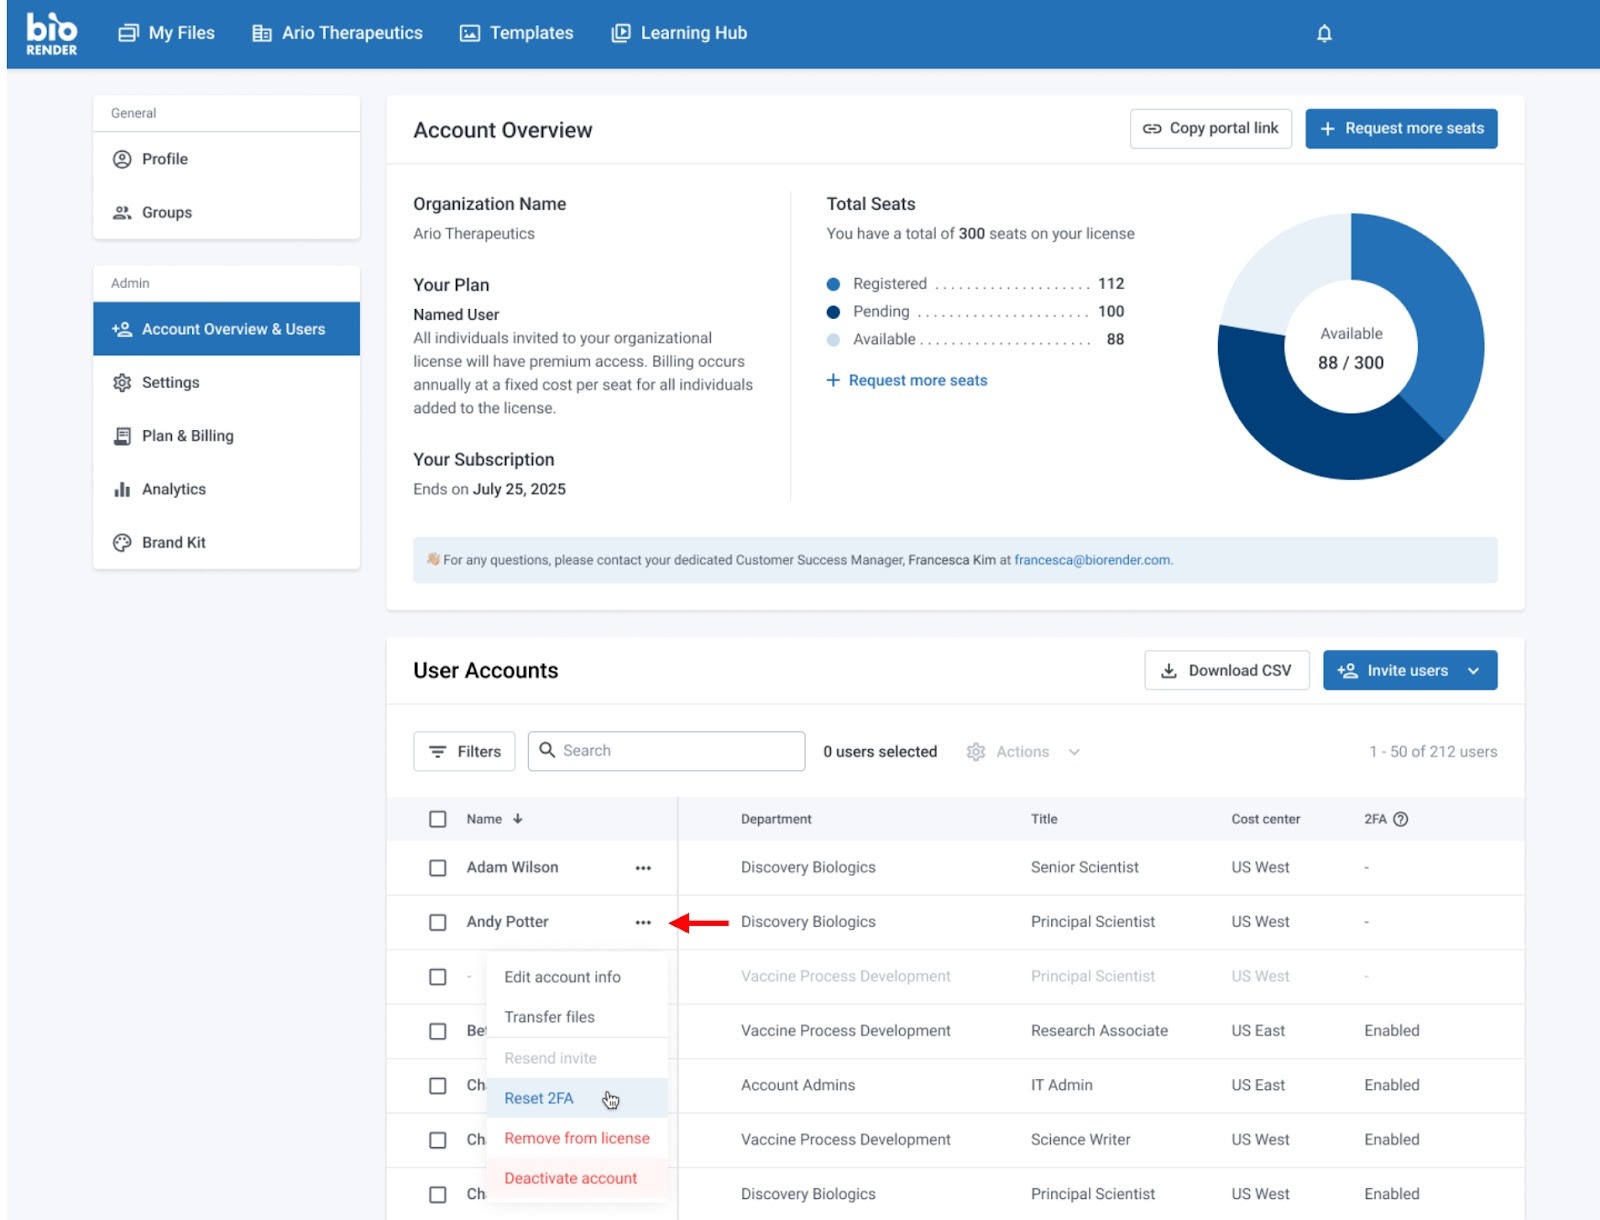Open Analytics from the admin sidebar

pyautogui.click(x=173, y=489)
